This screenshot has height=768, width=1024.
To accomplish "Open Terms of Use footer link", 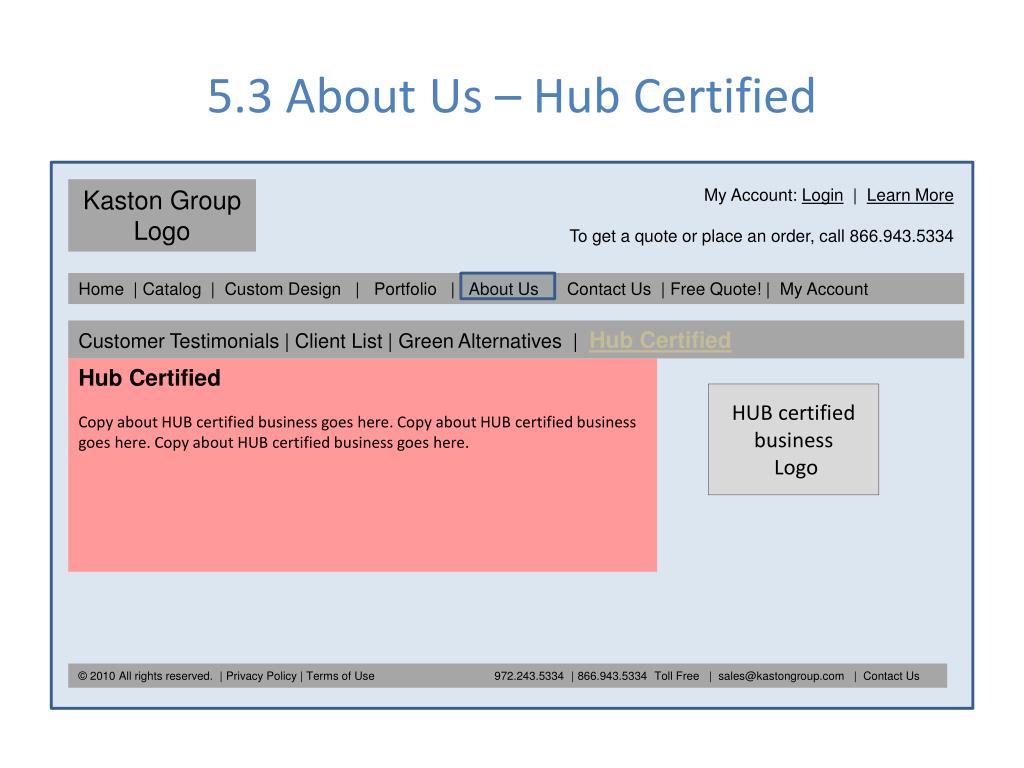I will coord(340,676).
